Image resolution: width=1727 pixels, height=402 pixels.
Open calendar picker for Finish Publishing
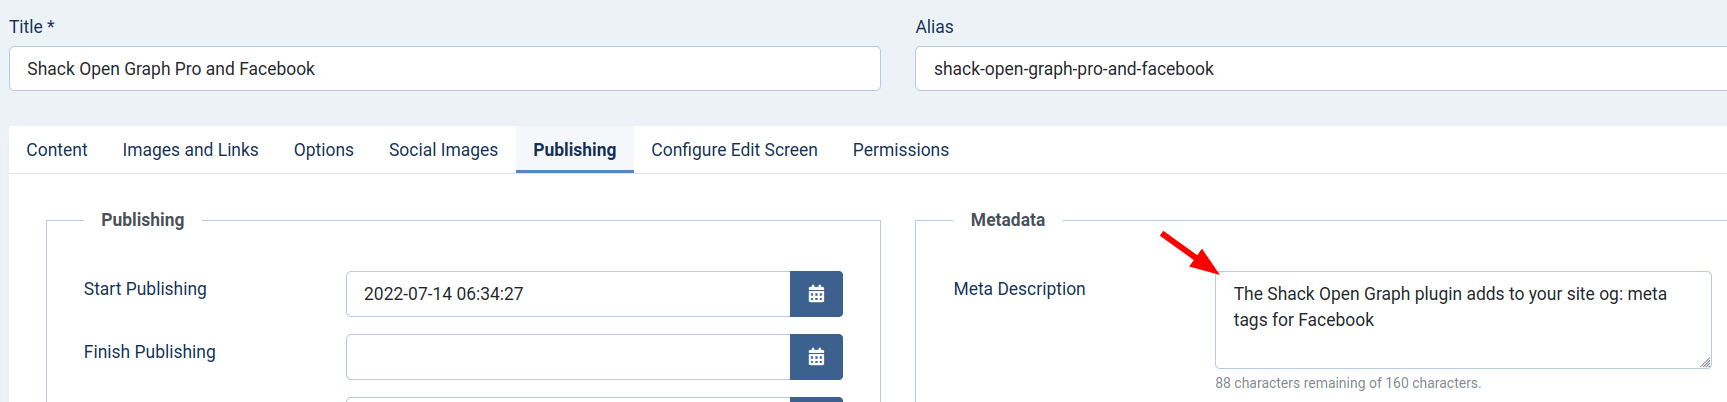tap(816, 357)
